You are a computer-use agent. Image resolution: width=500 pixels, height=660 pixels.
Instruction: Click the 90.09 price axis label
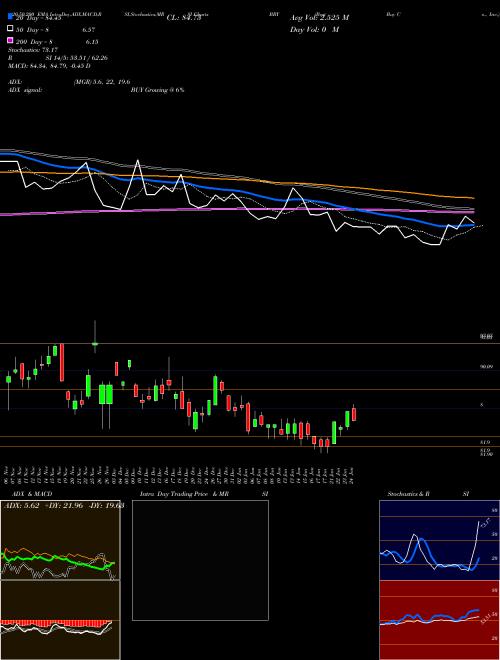pyautogui.click(x=486, y=367)
